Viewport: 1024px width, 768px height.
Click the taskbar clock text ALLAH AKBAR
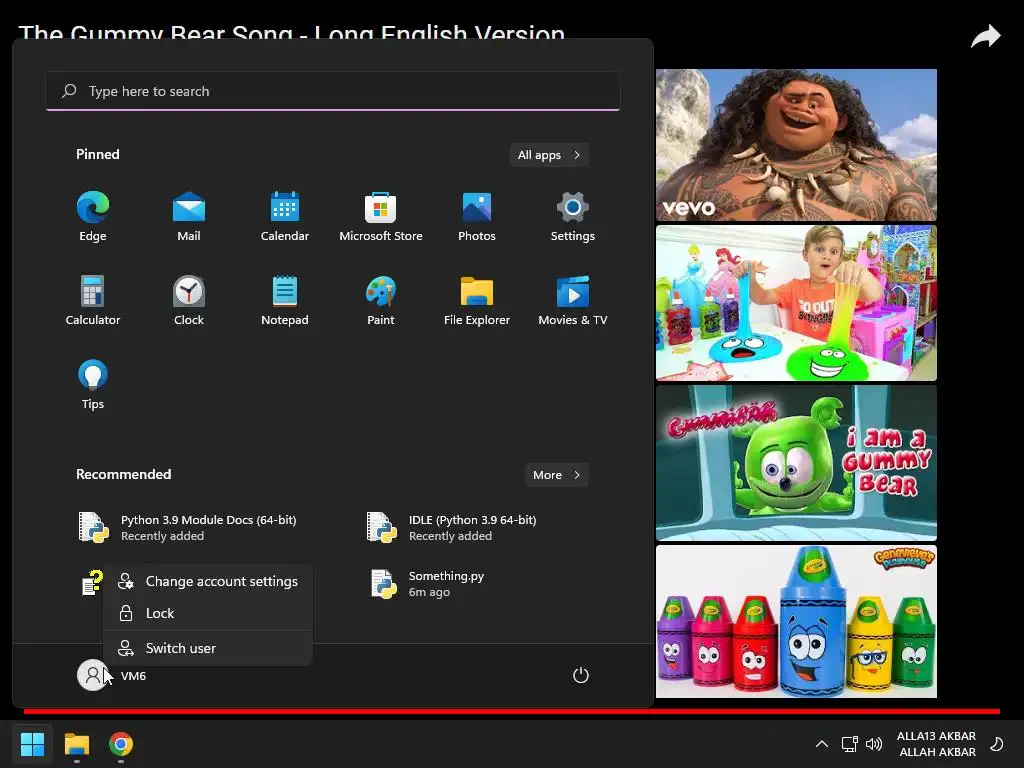click(x=937, y=752)
